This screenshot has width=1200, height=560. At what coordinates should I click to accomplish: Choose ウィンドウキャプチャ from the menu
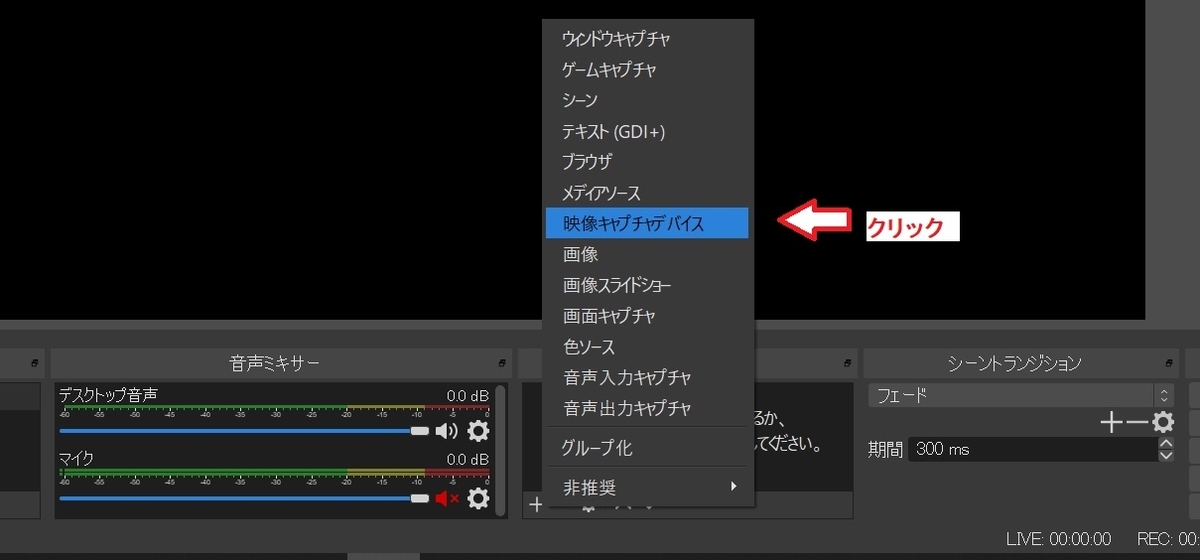tap(648, 39)
